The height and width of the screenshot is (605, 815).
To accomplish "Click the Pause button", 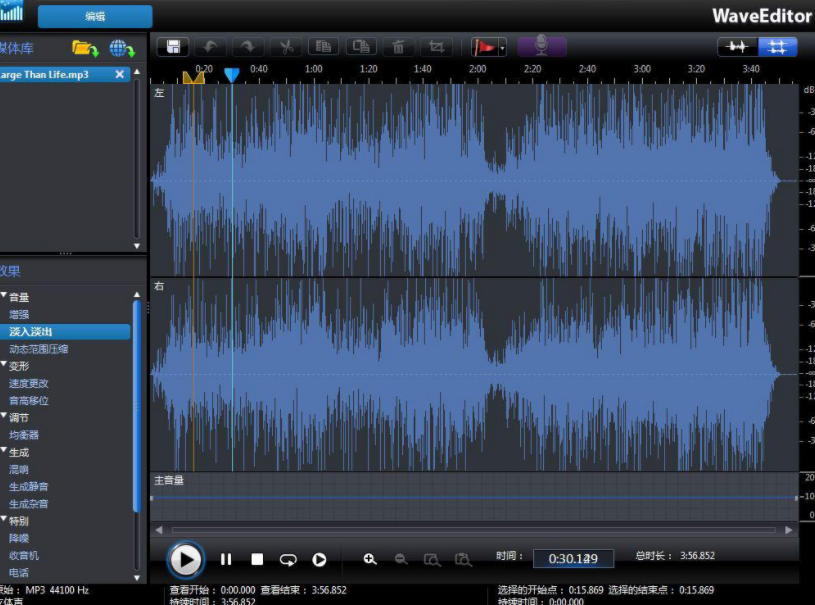I will 226,559.
